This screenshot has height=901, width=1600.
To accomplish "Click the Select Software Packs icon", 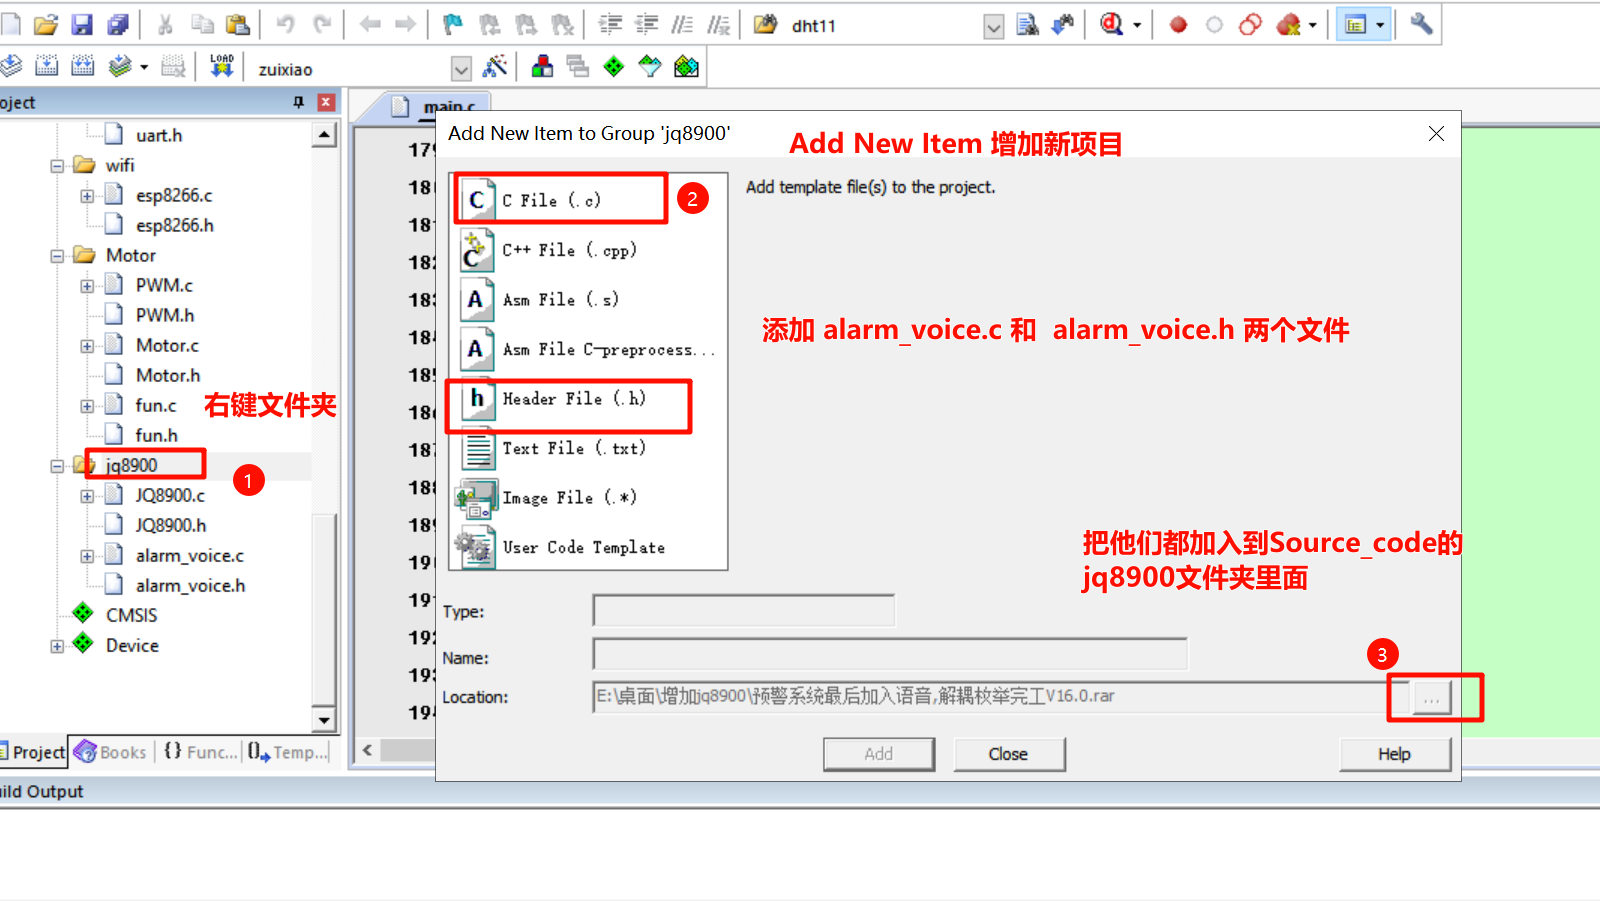I will coord(650,67).
